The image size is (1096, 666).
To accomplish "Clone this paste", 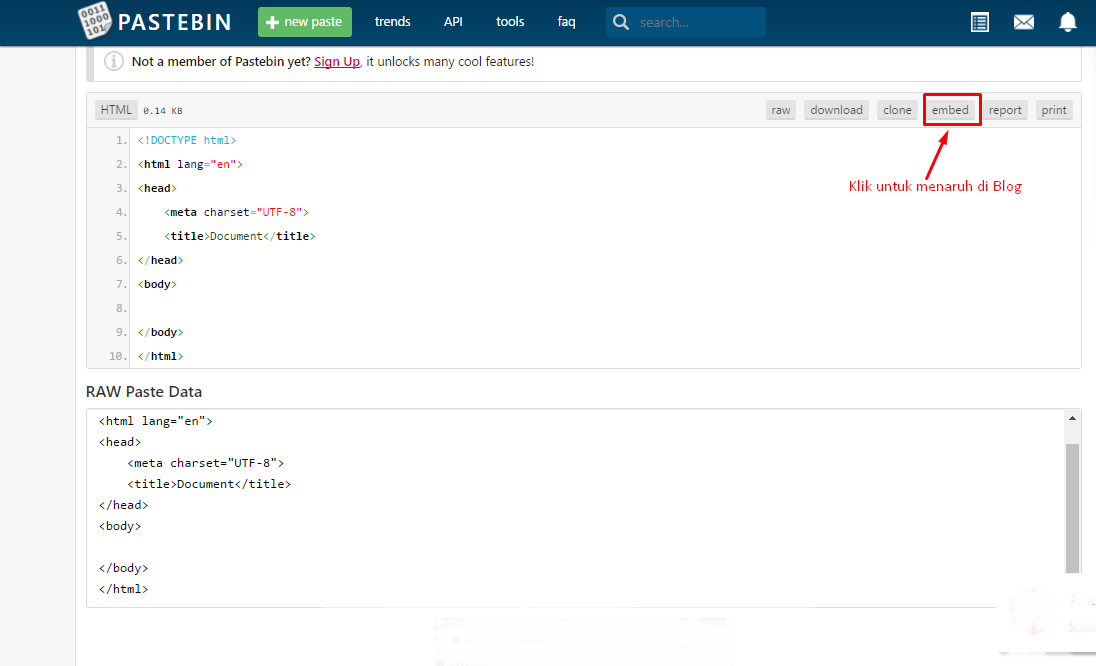I will coord(897,109).
